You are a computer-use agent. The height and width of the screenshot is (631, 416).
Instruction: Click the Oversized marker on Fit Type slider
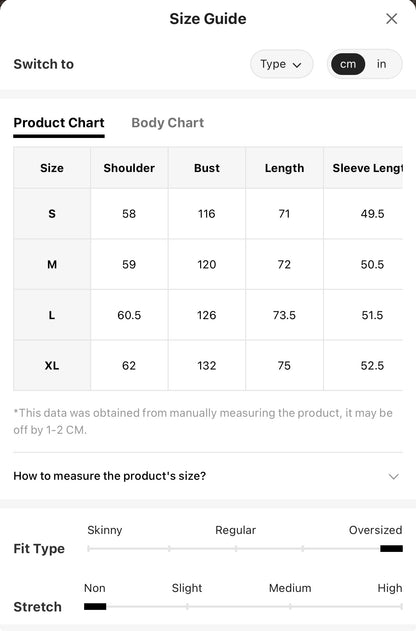coord(391,549)
